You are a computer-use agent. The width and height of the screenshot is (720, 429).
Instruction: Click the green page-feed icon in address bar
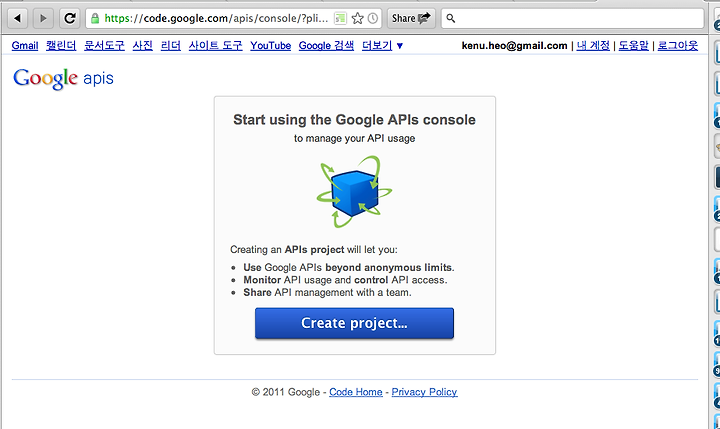(340, 18)
